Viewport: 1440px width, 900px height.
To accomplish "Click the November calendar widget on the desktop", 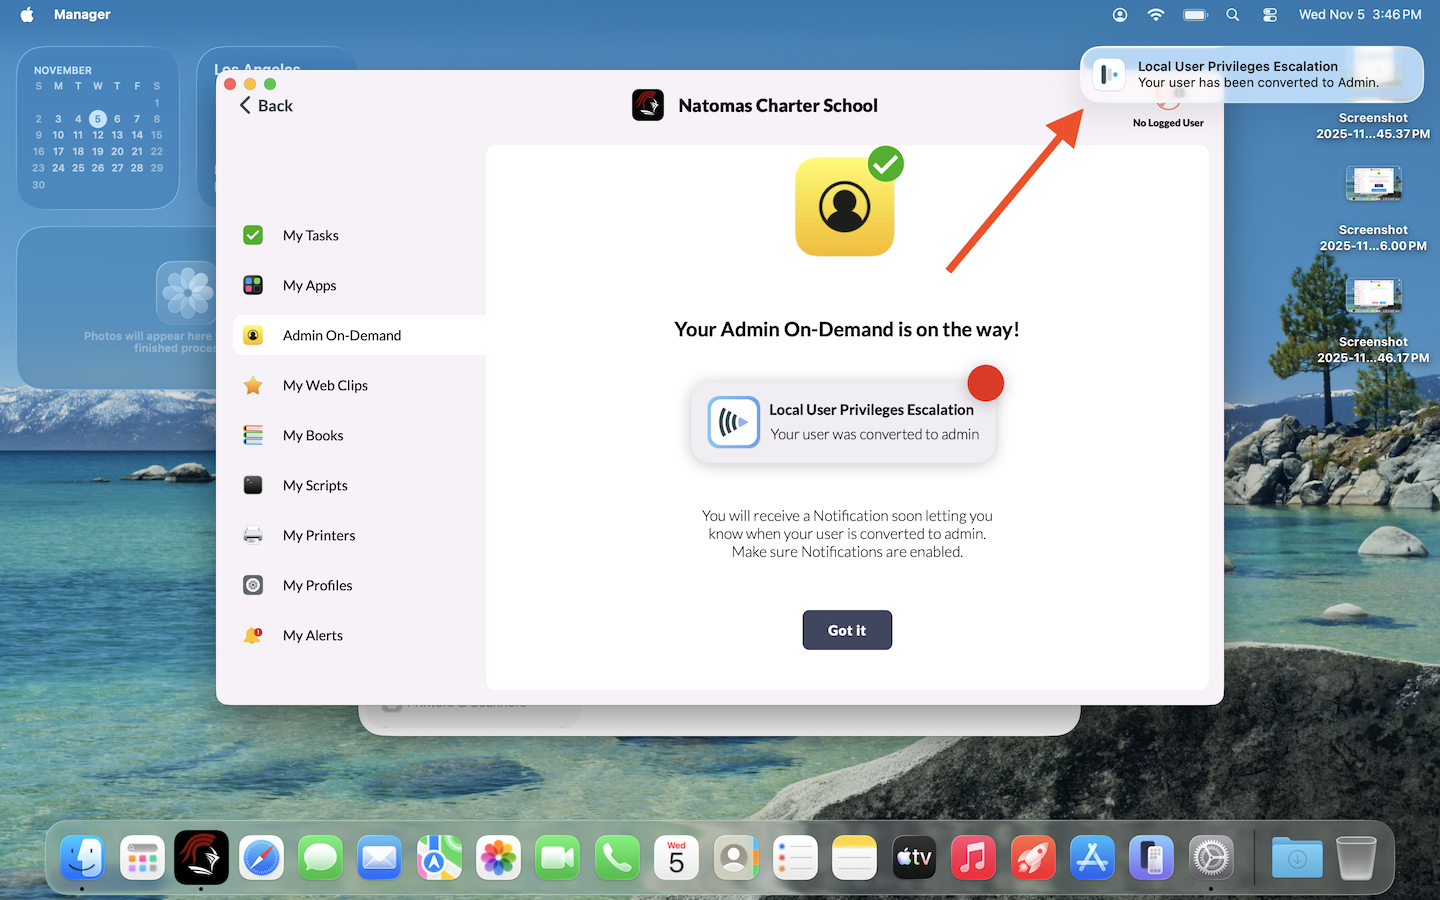I will tap(98, 128).
